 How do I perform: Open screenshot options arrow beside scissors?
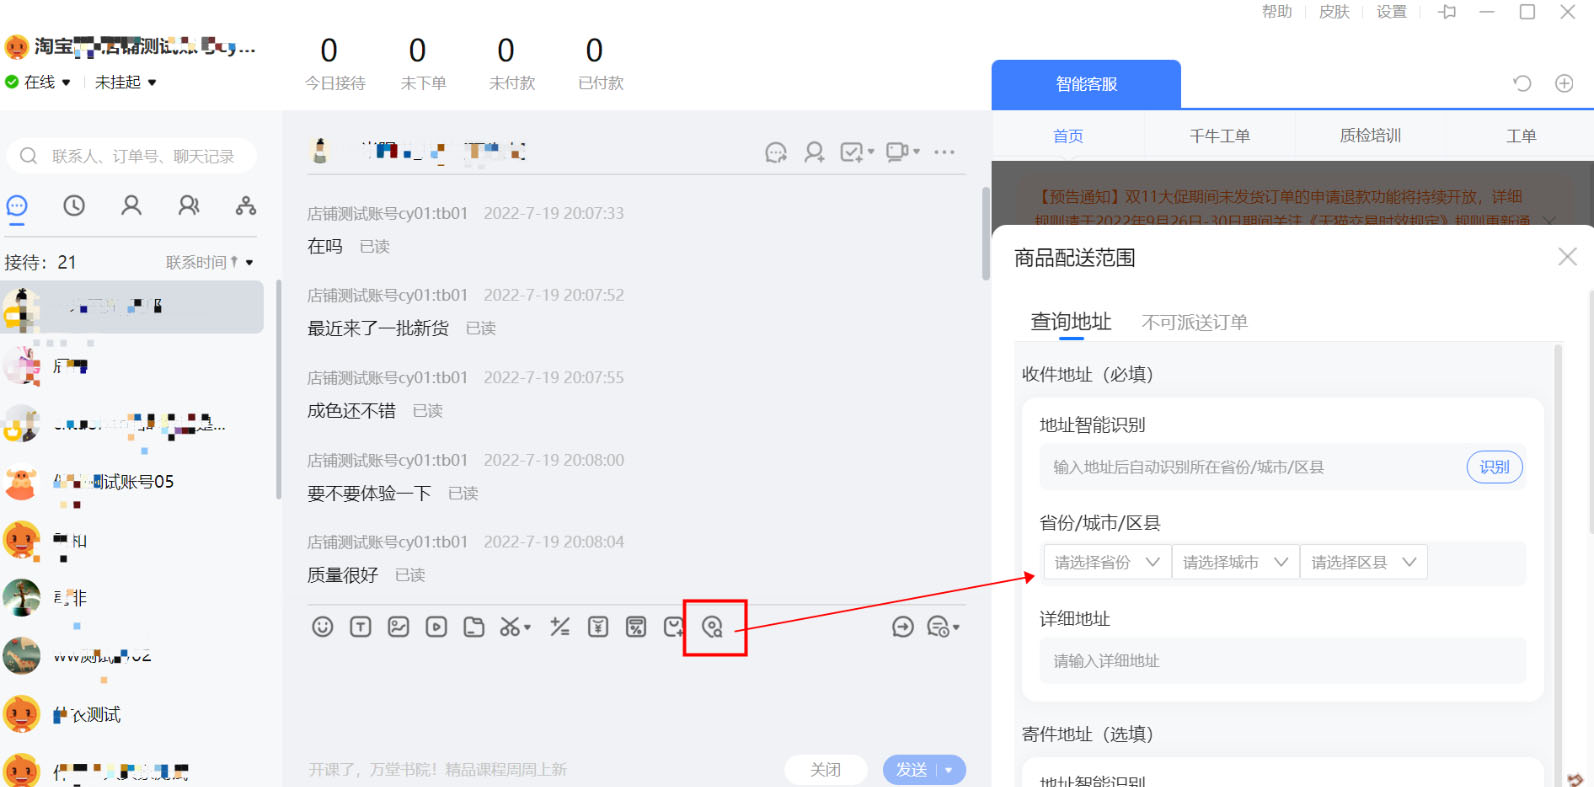tap(527, 628)
